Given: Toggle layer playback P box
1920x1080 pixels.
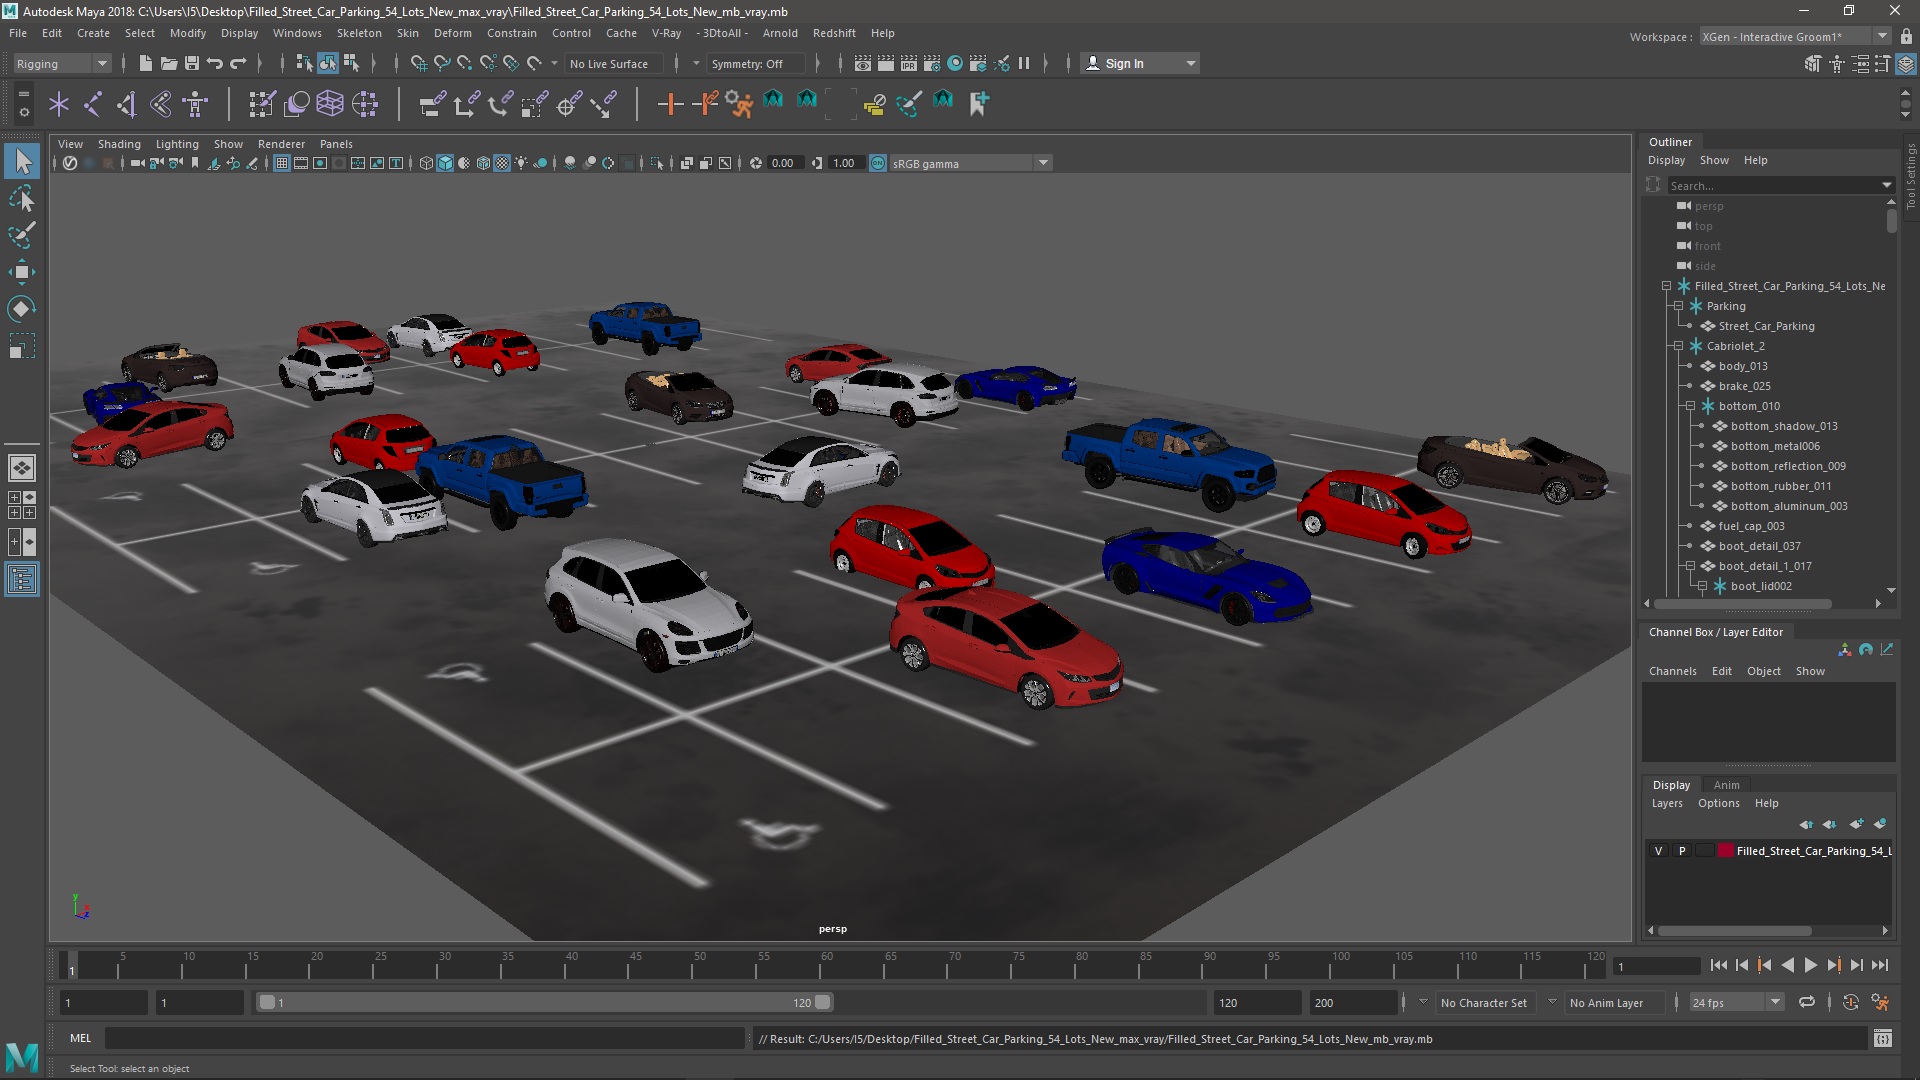Looking at the screenshot, I should (1682, 851).
